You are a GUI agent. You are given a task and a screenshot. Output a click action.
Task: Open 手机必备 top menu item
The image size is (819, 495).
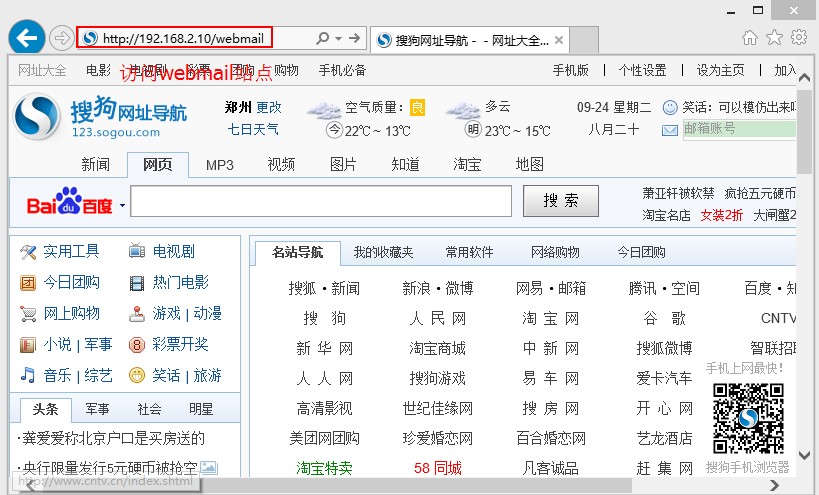[x=343, y=70]
